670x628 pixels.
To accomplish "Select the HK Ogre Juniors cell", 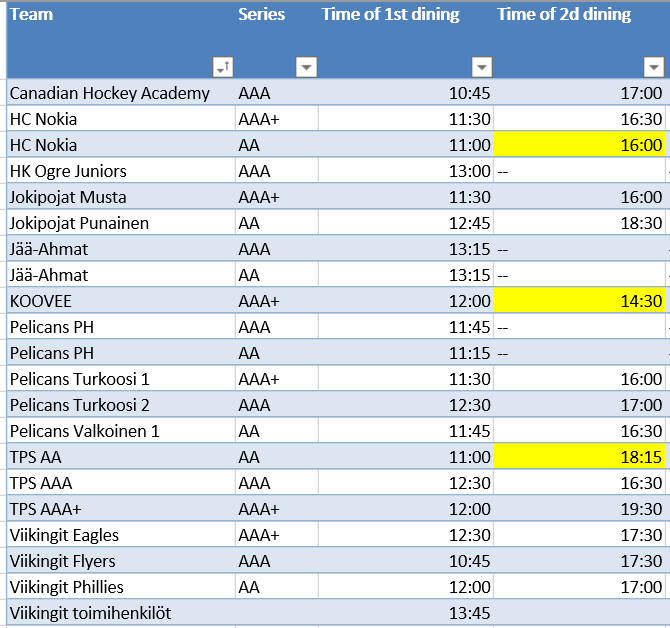I will 120,171.
